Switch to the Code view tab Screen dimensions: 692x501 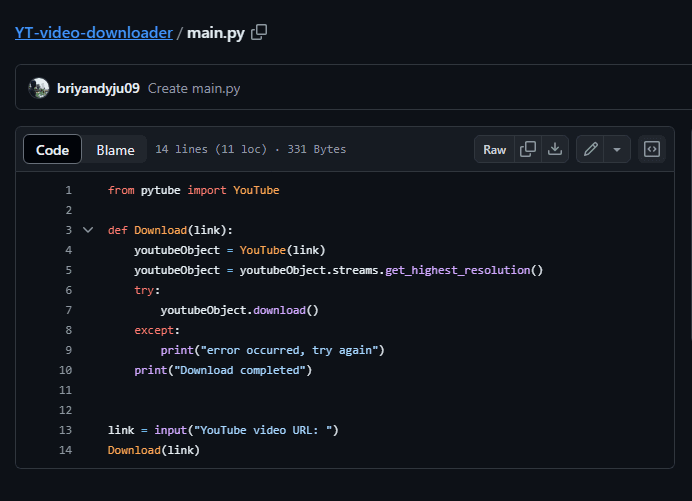click(52, 150)
